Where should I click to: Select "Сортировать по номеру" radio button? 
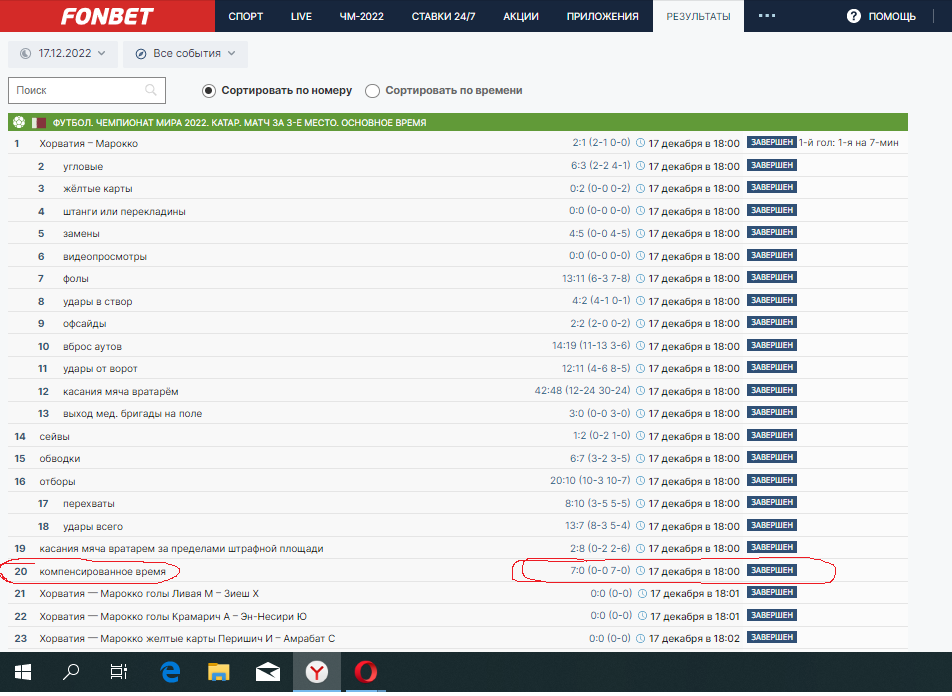click(x=209, y=91)
